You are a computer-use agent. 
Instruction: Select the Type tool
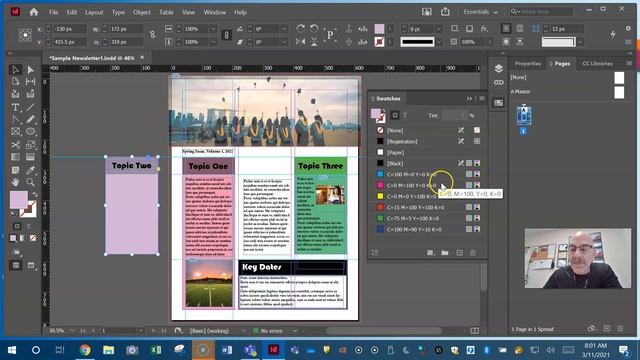click(x=15, y=108)
